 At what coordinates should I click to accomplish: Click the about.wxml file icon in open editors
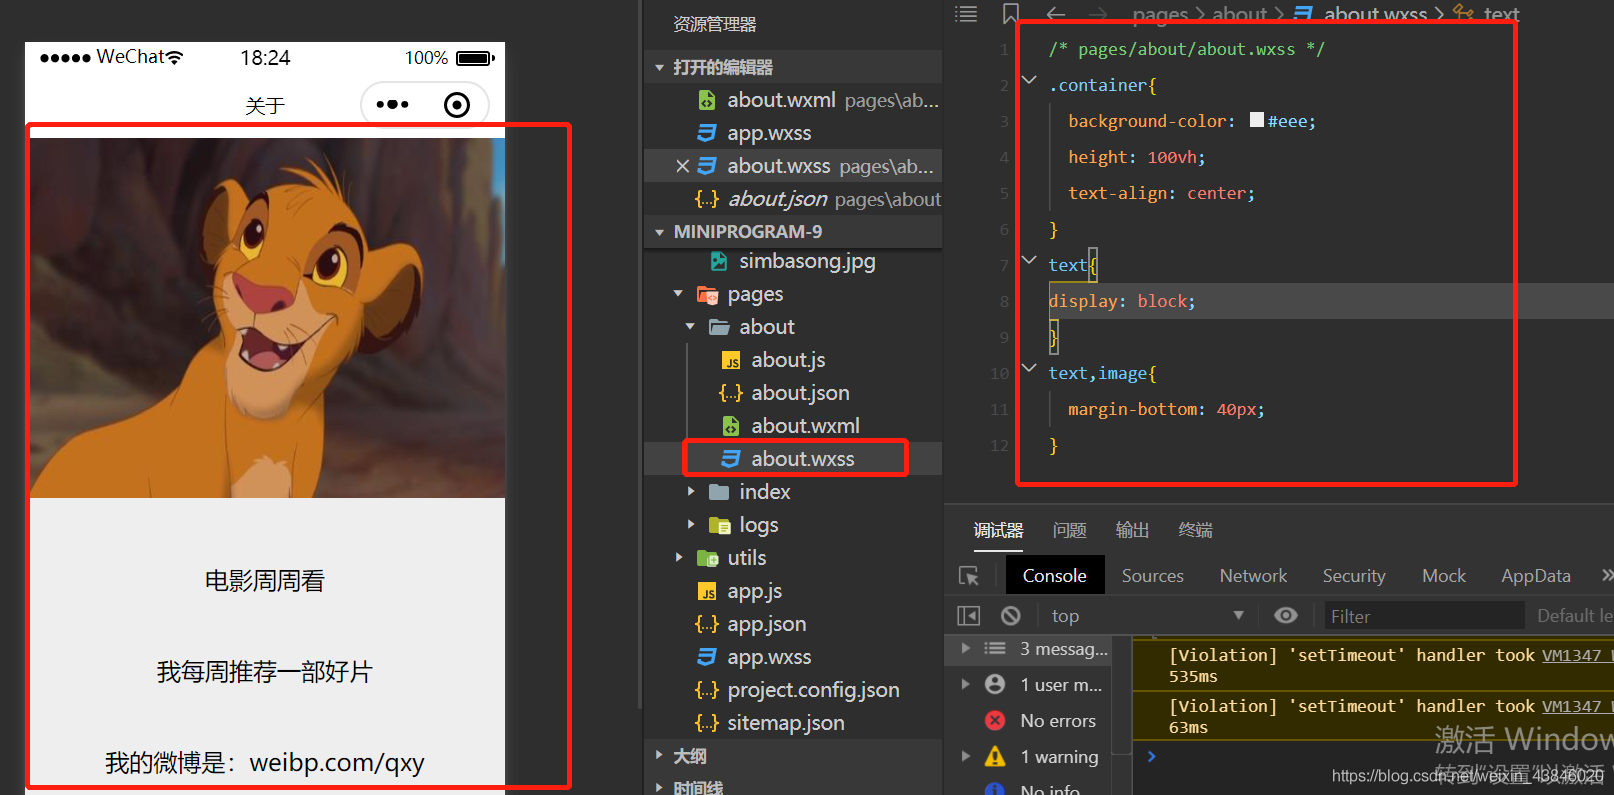[x=706, y=100]
